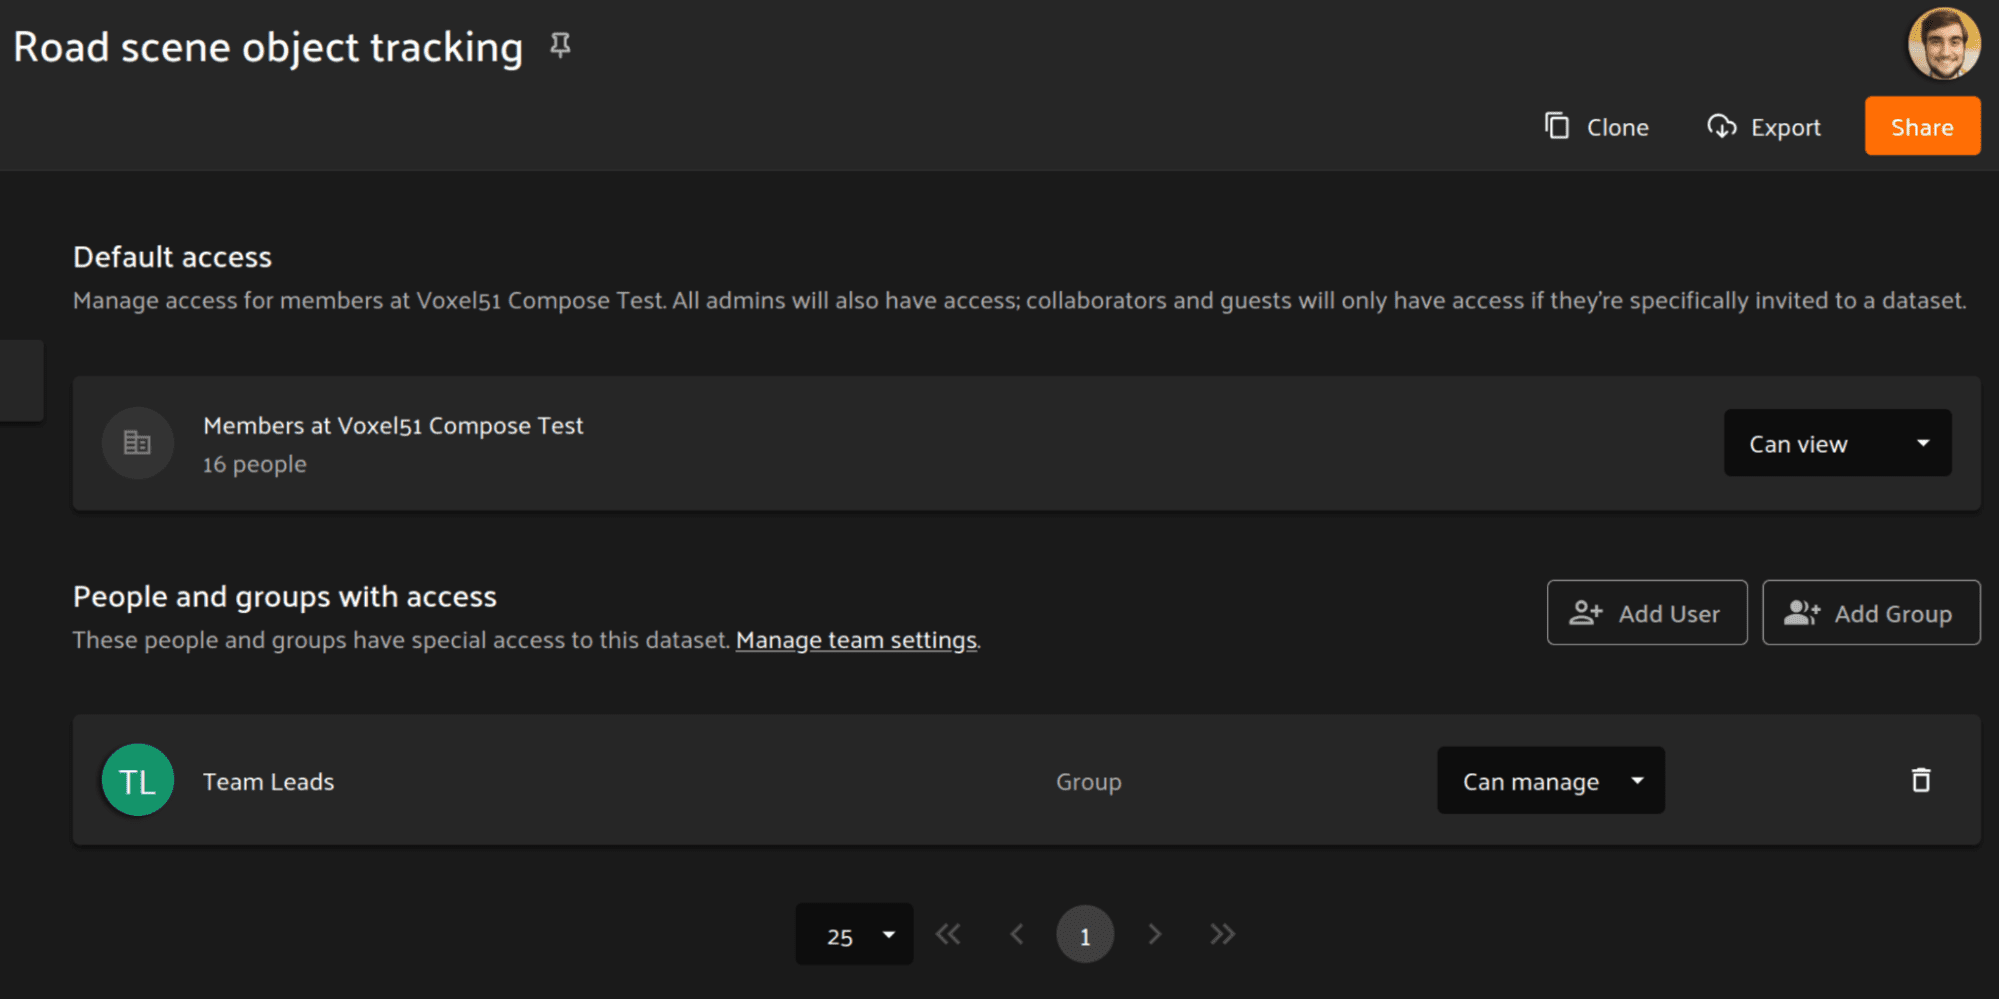Clone the dataset

coord(1597,127)
